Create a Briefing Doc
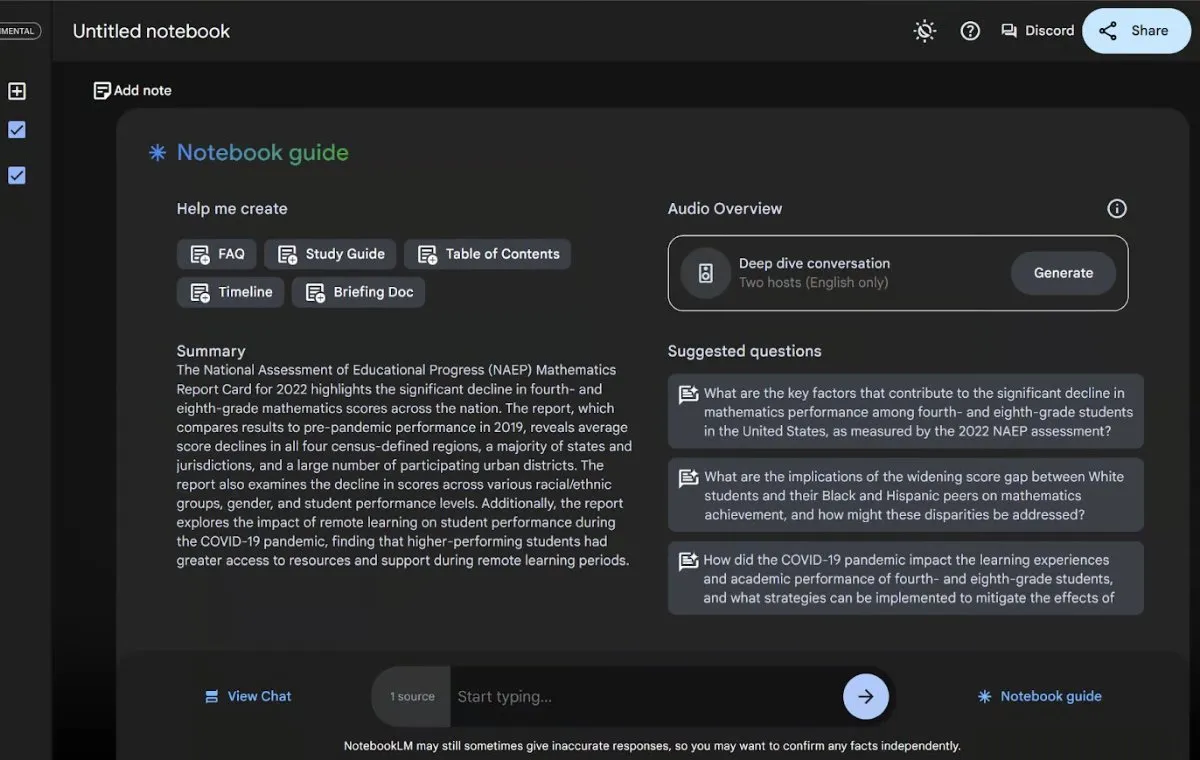Viewport: 1200px width, 760px height. click(x=359, y=292)
